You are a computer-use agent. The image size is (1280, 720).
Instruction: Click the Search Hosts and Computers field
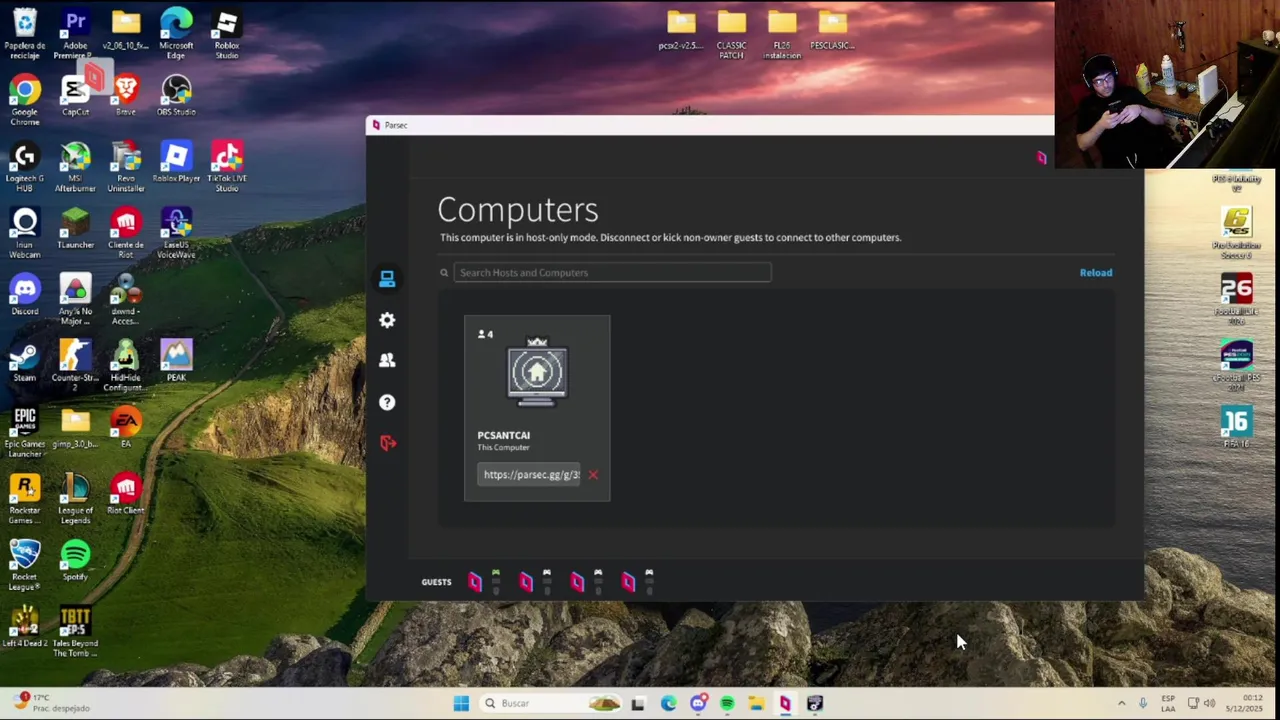[612, 272]
